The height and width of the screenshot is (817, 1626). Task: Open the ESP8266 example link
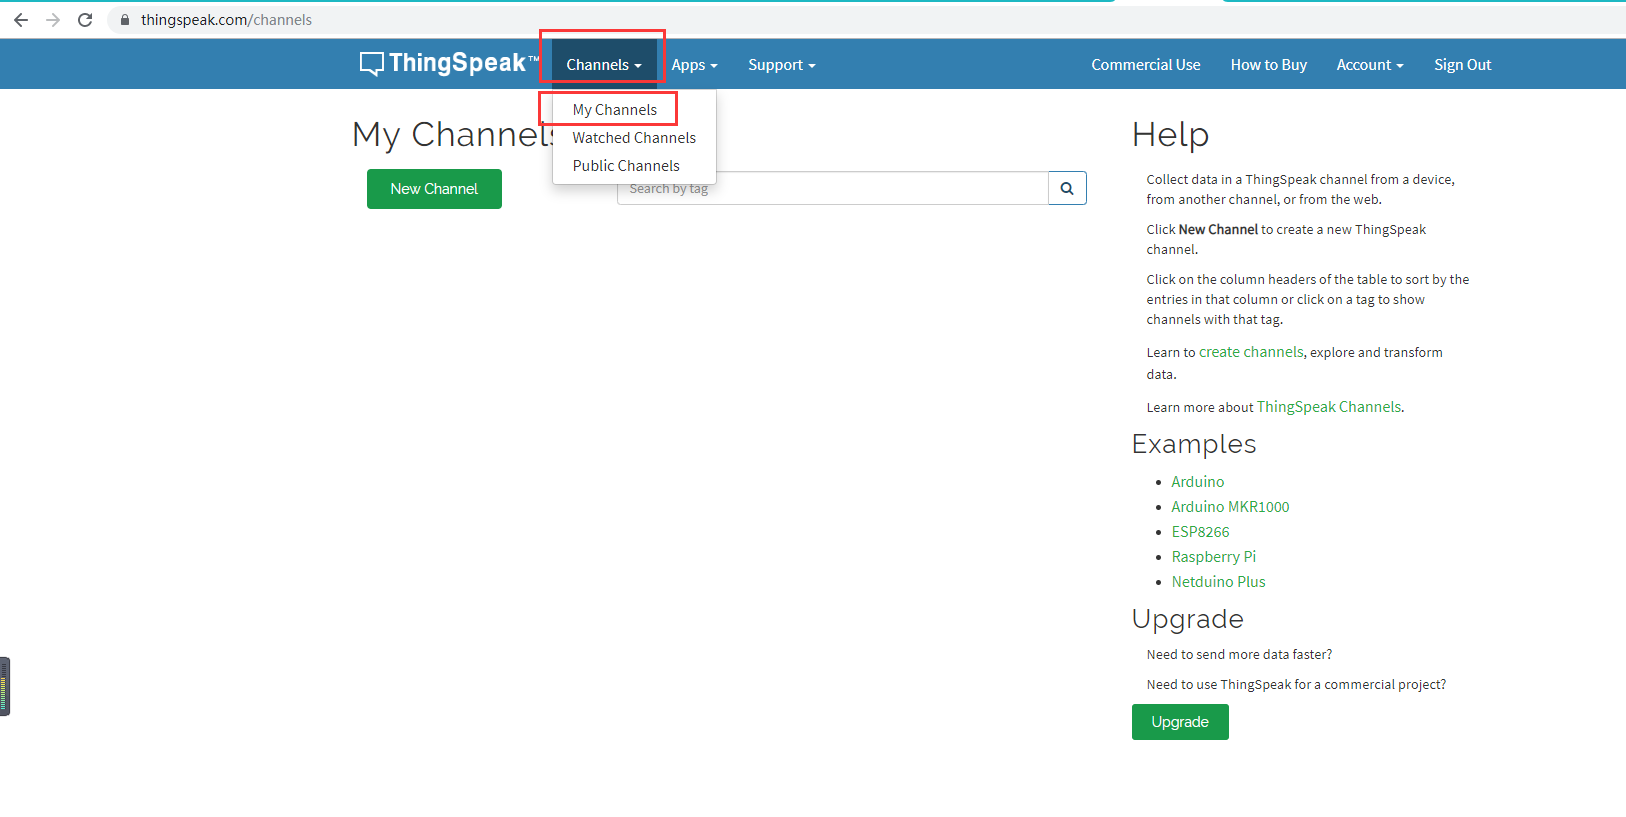point(1200,532)
